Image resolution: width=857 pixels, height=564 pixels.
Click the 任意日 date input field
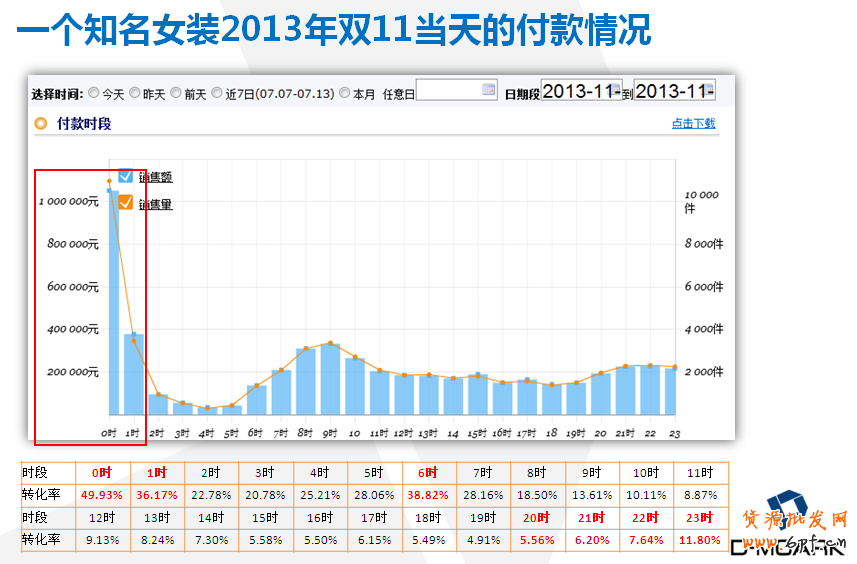[448, 91]
